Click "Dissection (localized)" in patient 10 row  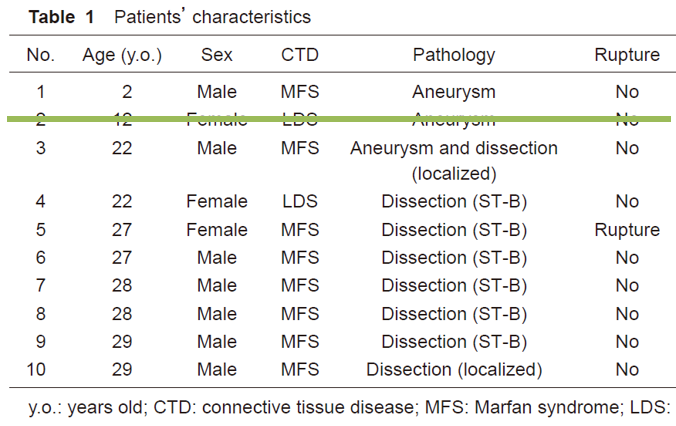(x=453, y=369)
